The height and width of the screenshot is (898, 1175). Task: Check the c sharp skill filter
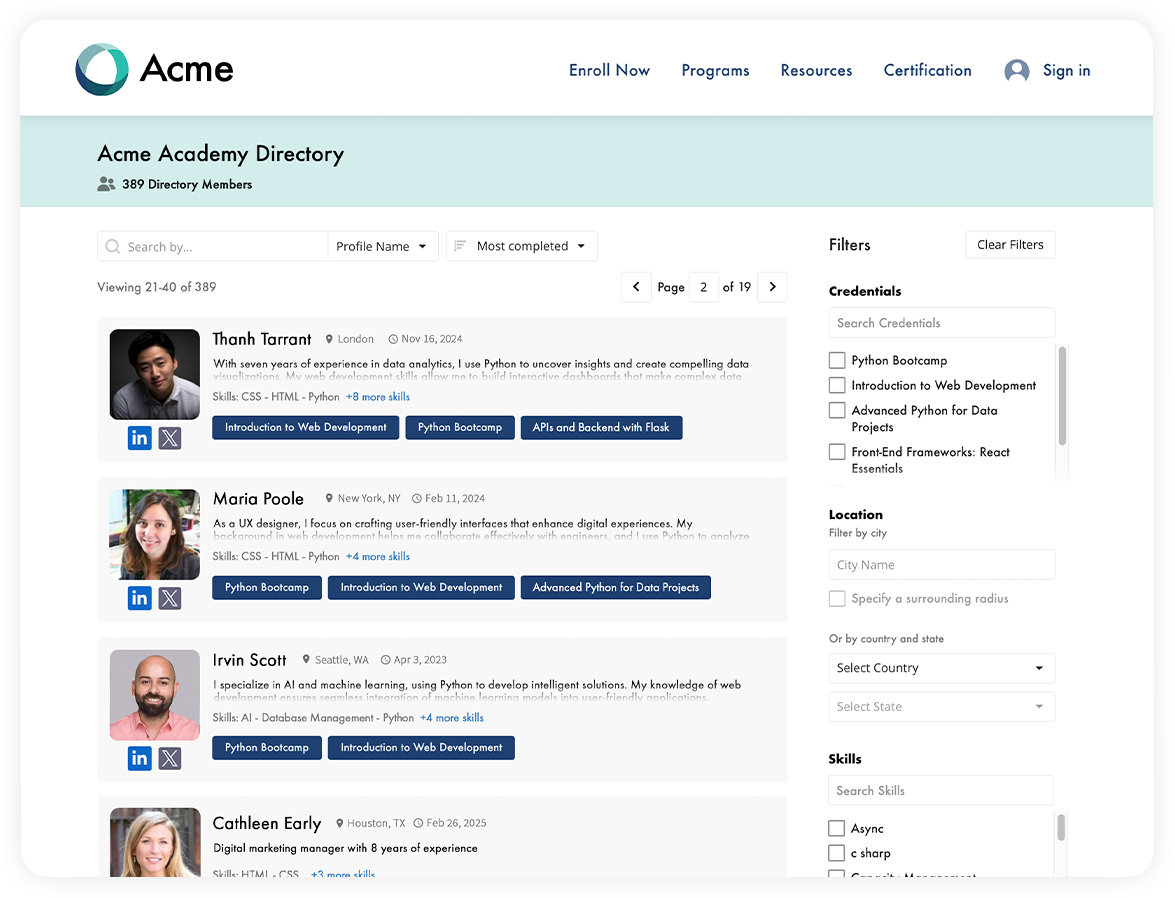pos(836,853)
